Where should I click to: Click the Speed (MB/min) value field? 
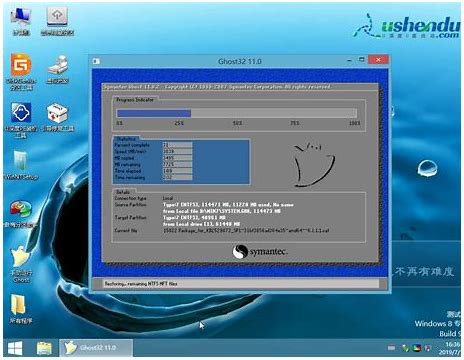pos(177,151)
